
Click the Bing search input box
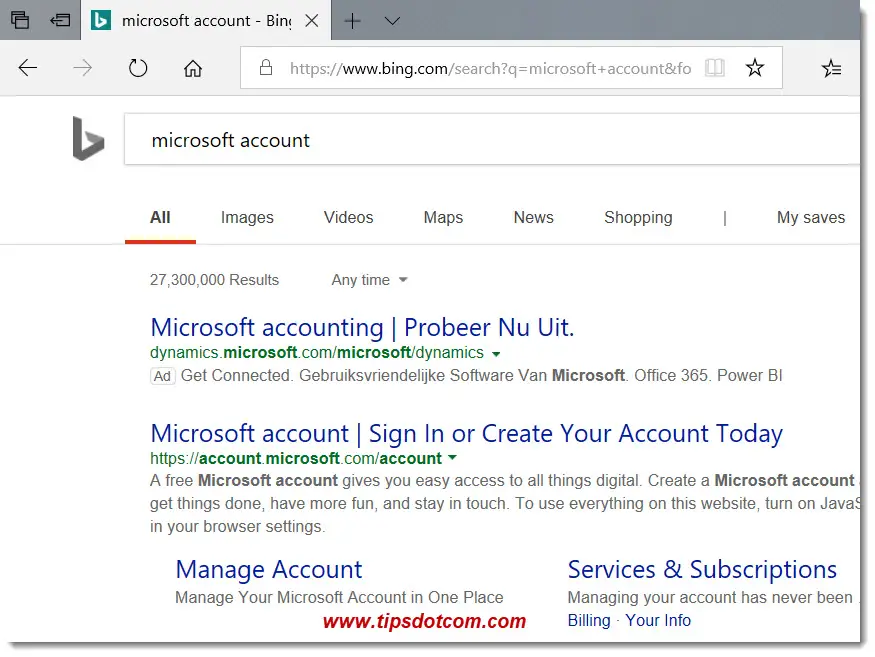tap(491, 140)
